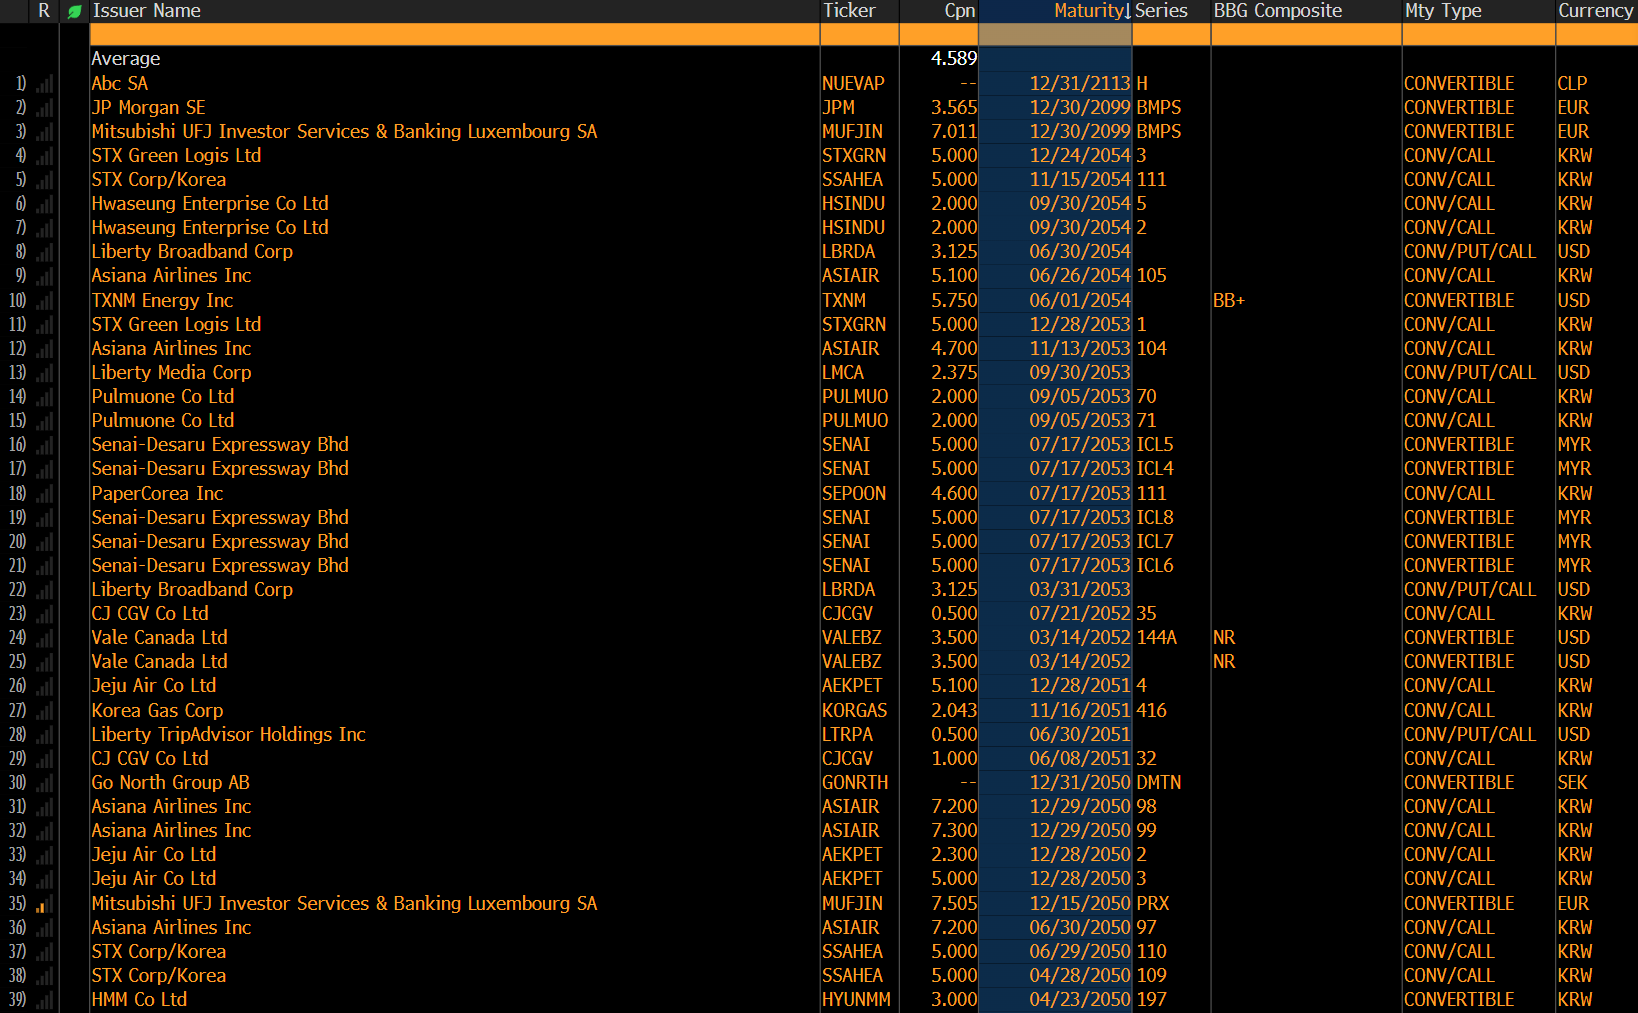Click chart icon in row 18 PaperCorea Inc
The image size is (1638, 1013).
44,494
